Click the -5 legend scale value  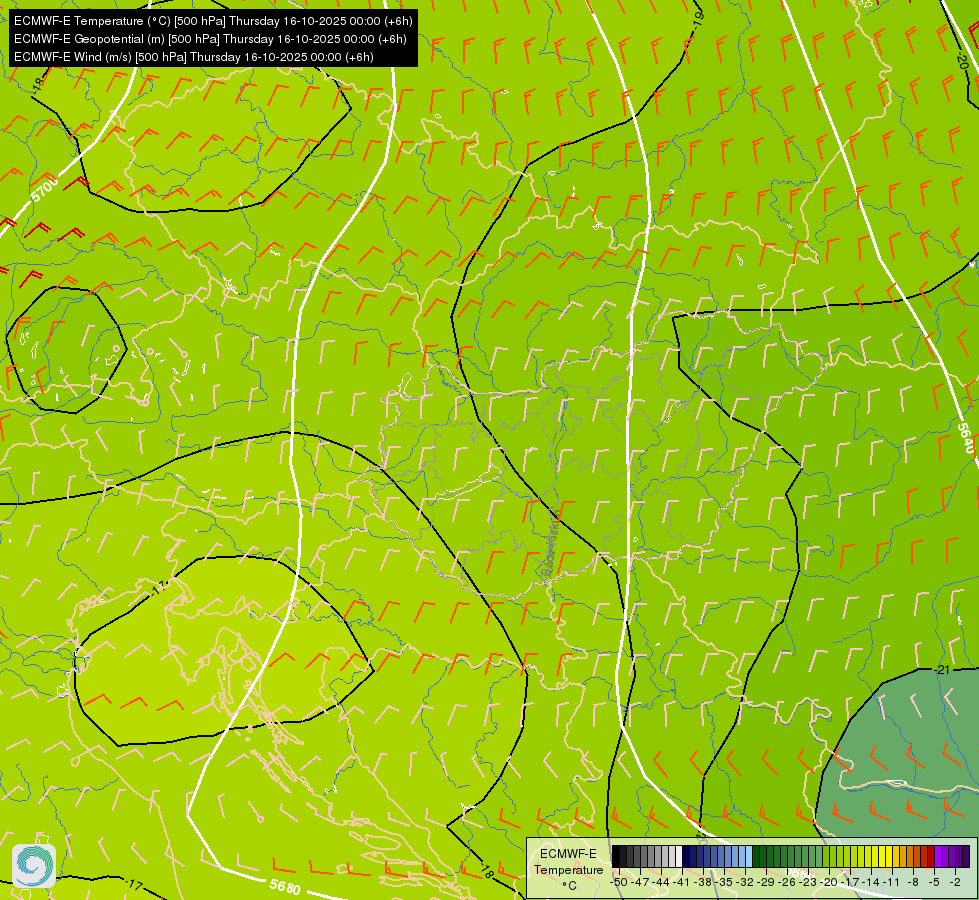[x=934, y=883]
